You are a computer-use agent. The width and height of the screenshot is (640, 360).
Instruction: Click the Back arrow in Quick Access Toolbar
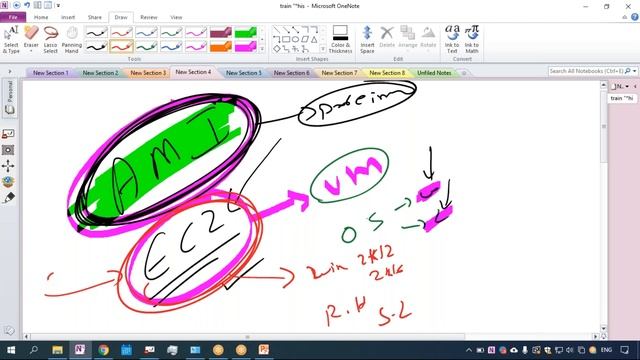click(17, 6)
